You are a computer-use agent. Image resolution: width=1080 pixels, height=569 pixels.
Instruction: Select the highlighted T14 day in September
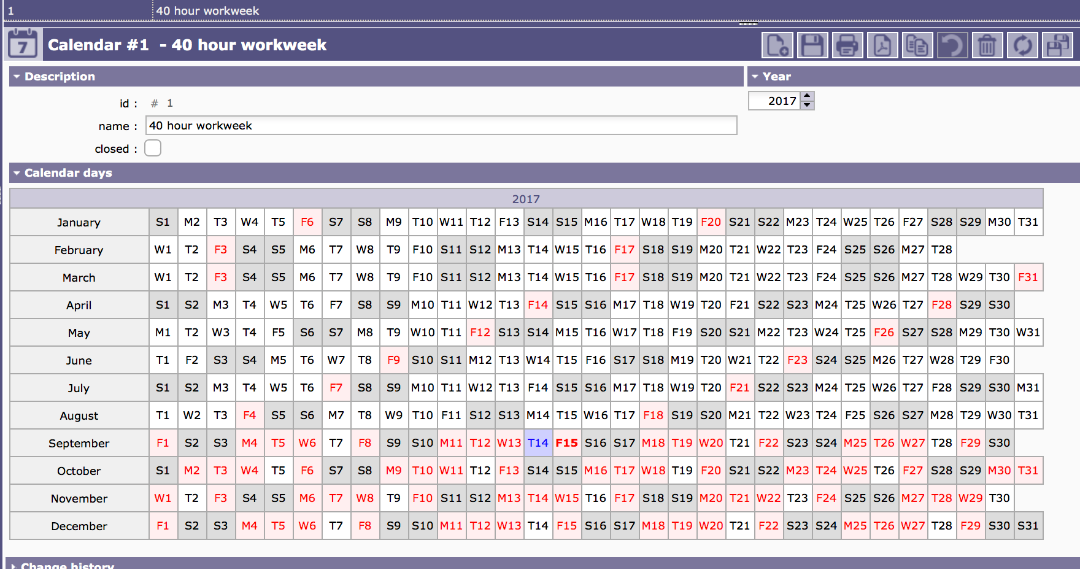tap(538, 443)
